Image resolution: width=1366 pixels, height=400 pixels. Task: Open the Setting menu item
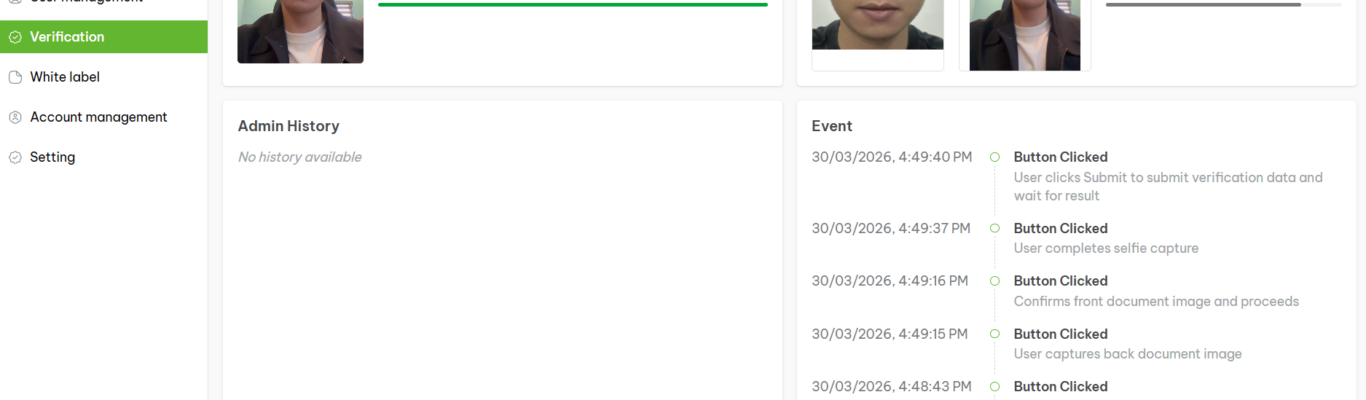tap(104, 157)
